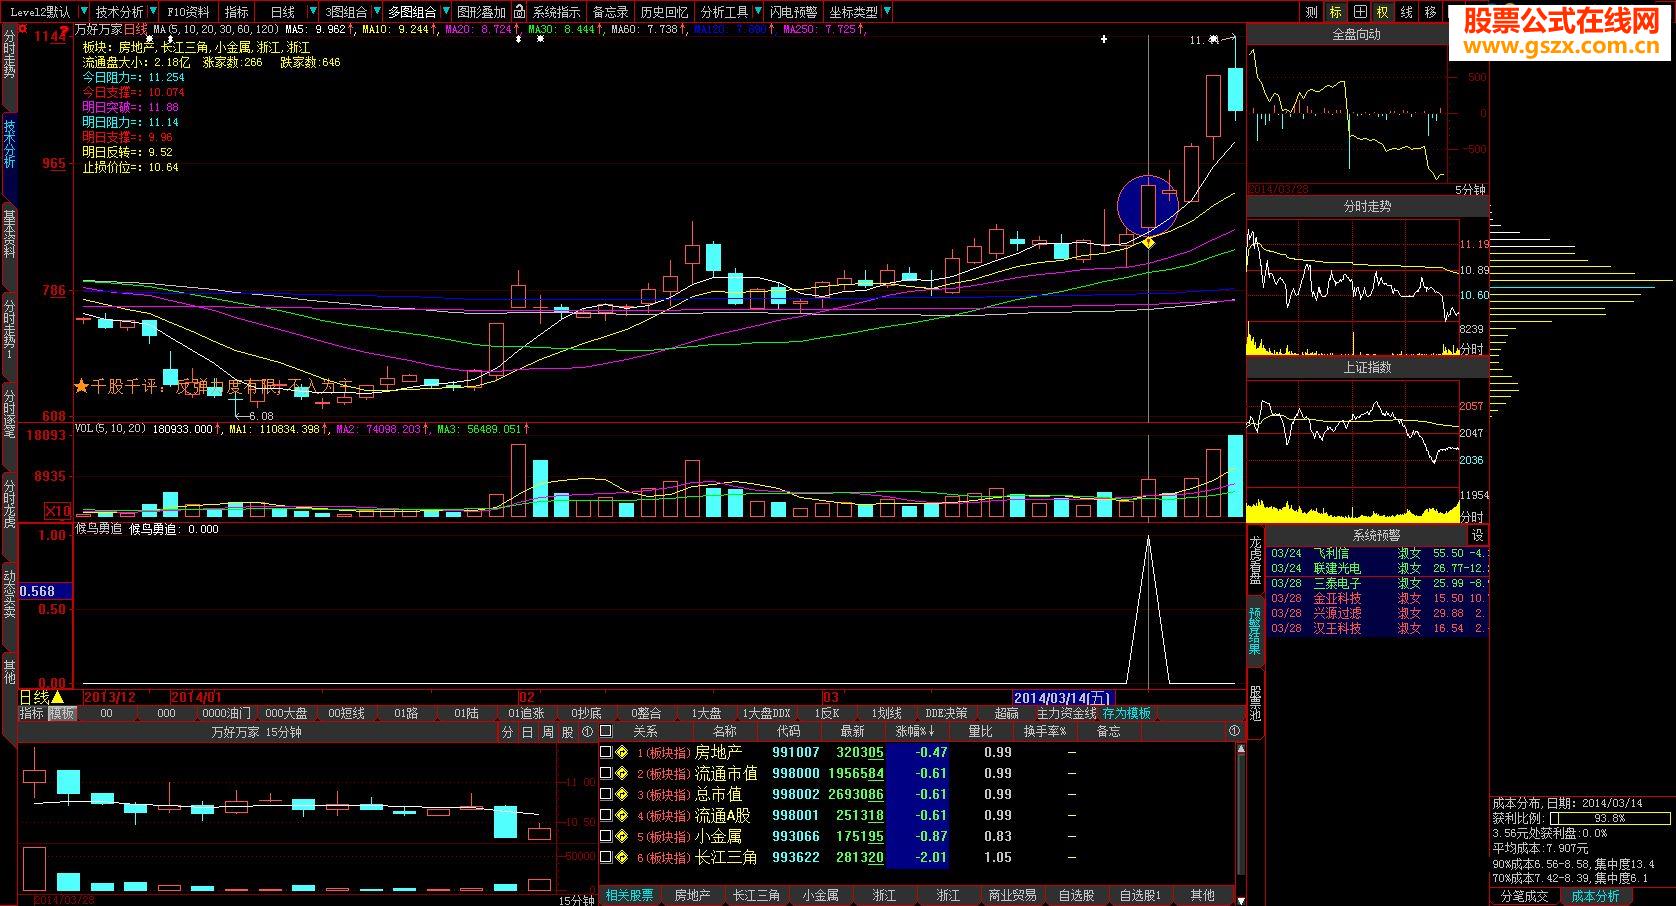The width and height of the screenshot is (1676, 906).
Task: Toggle the 标 marker icon
Action: click(x=1336, y=12)
